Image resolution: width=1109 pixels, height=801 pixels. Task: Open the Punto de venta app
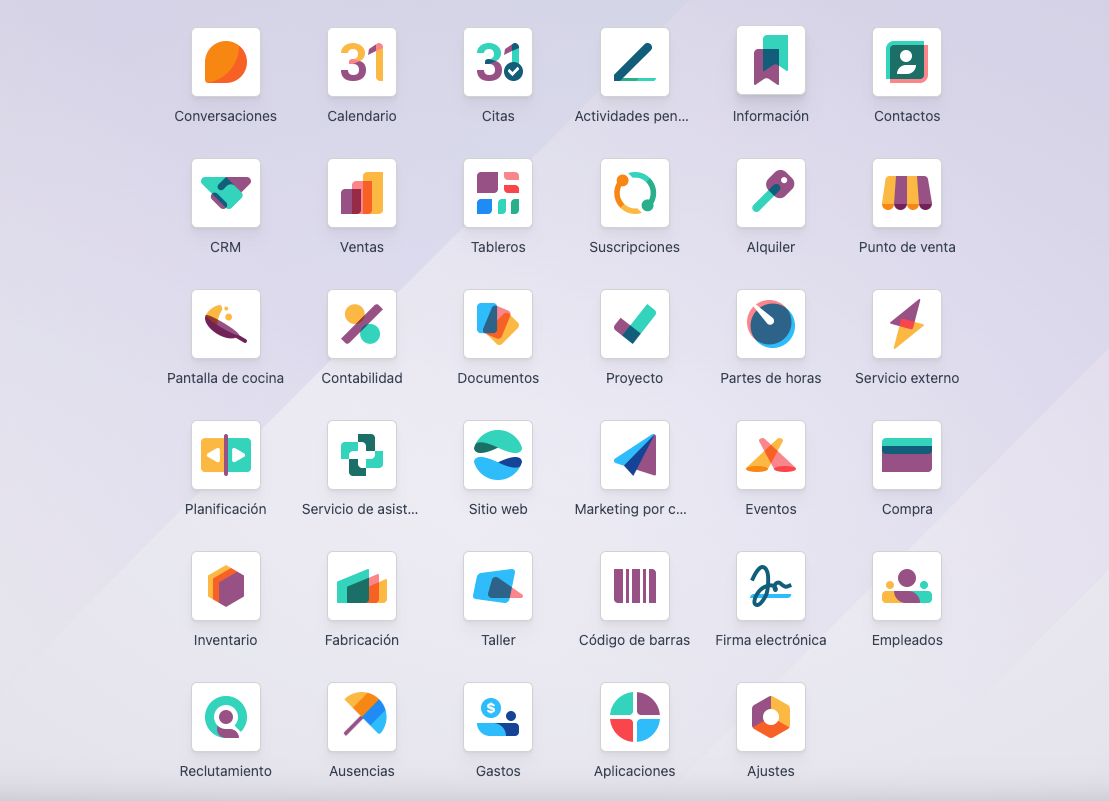click(x=907, y=193)
